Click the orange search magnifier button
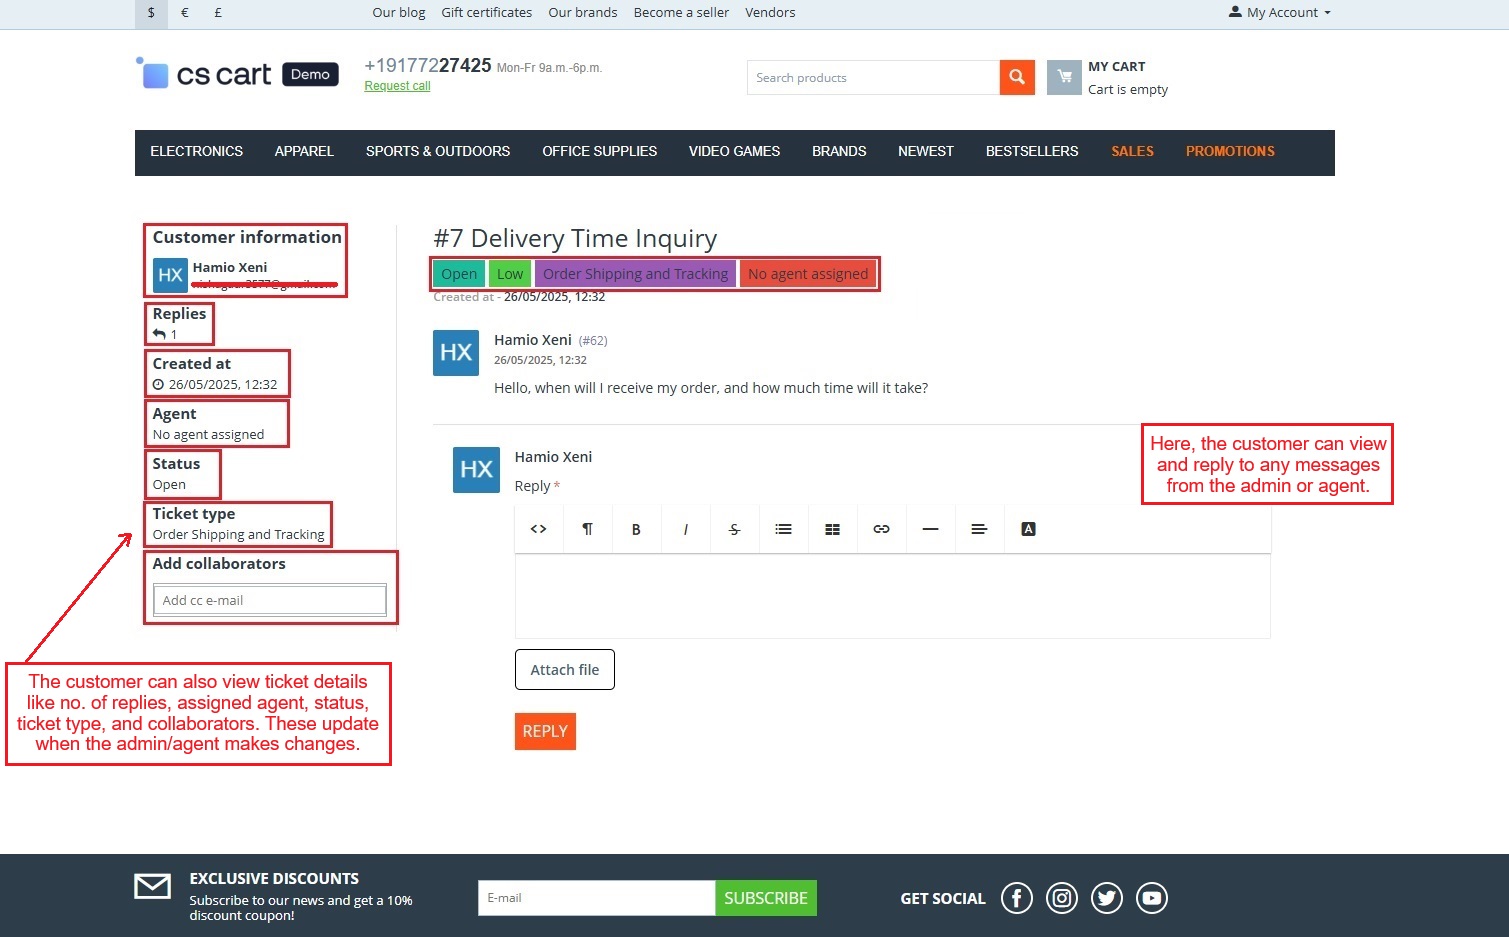Screen dimensions: 1509x937 (x=1016, y=77)
